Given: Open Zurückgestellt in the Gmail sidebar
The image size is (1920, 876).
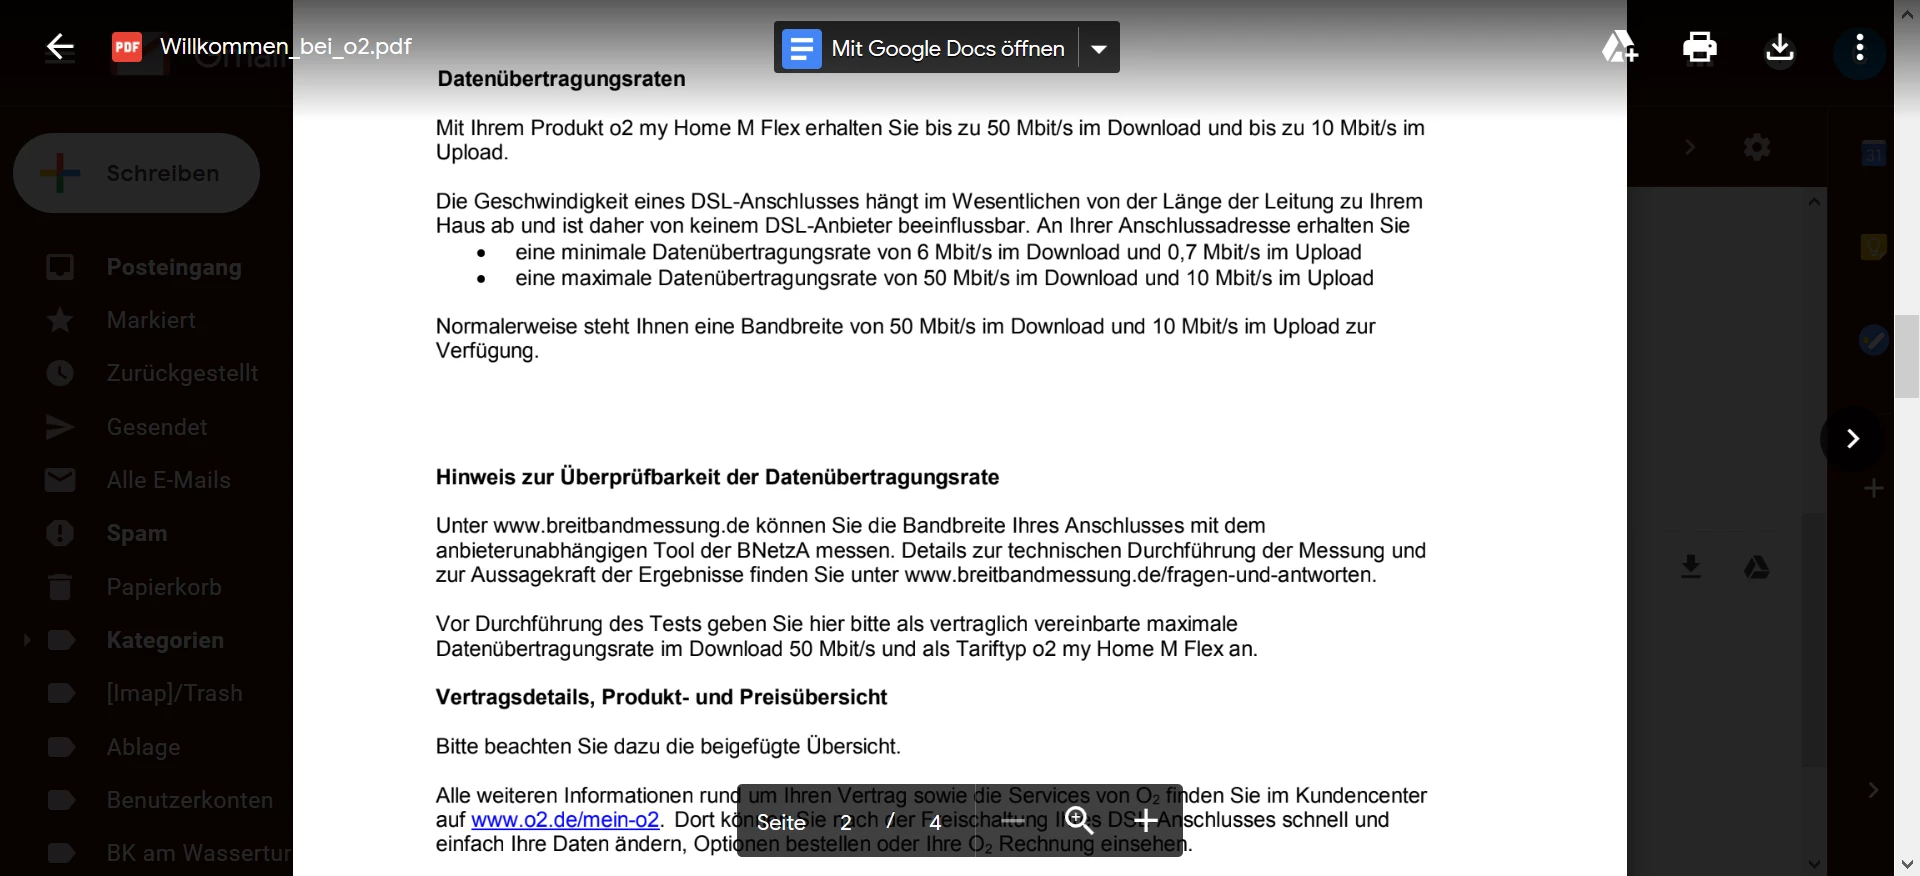Looking at the screenshot, I should pyautogui.click(x=182, y=373).
